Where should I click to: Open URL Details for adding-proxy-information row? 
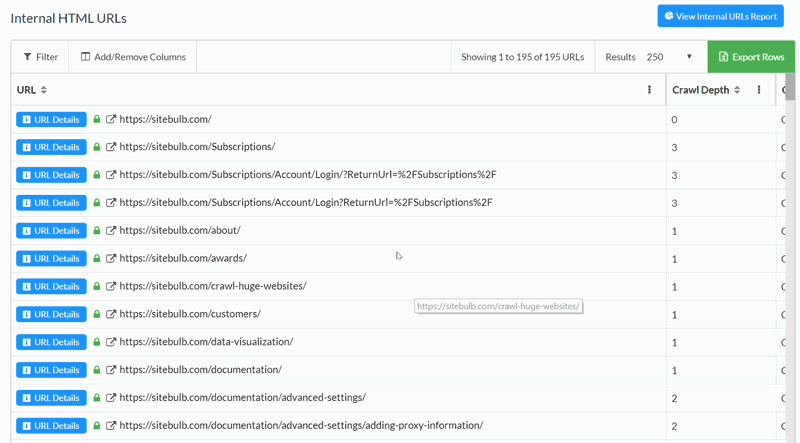pos(51,426)
